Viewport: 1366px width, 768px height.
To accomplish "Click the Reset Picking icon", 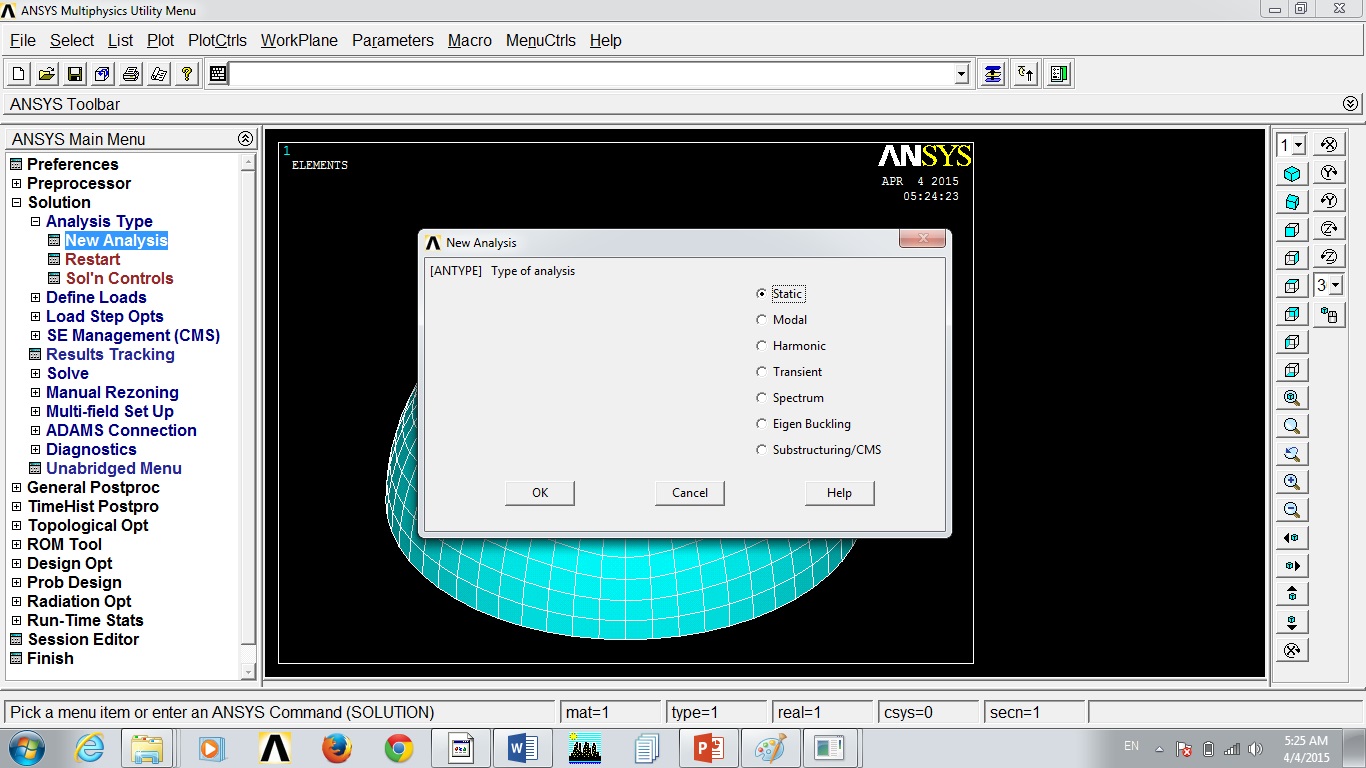I will pyautogui.click(x=1026, y=74).
